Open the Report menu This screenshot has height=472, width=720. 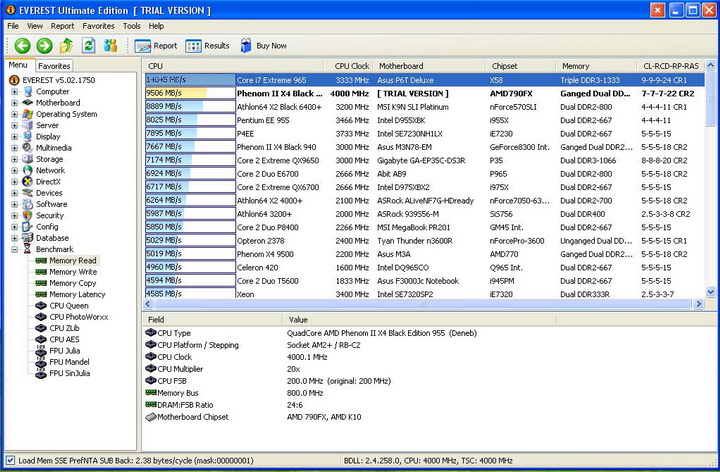tap(62, 26)
